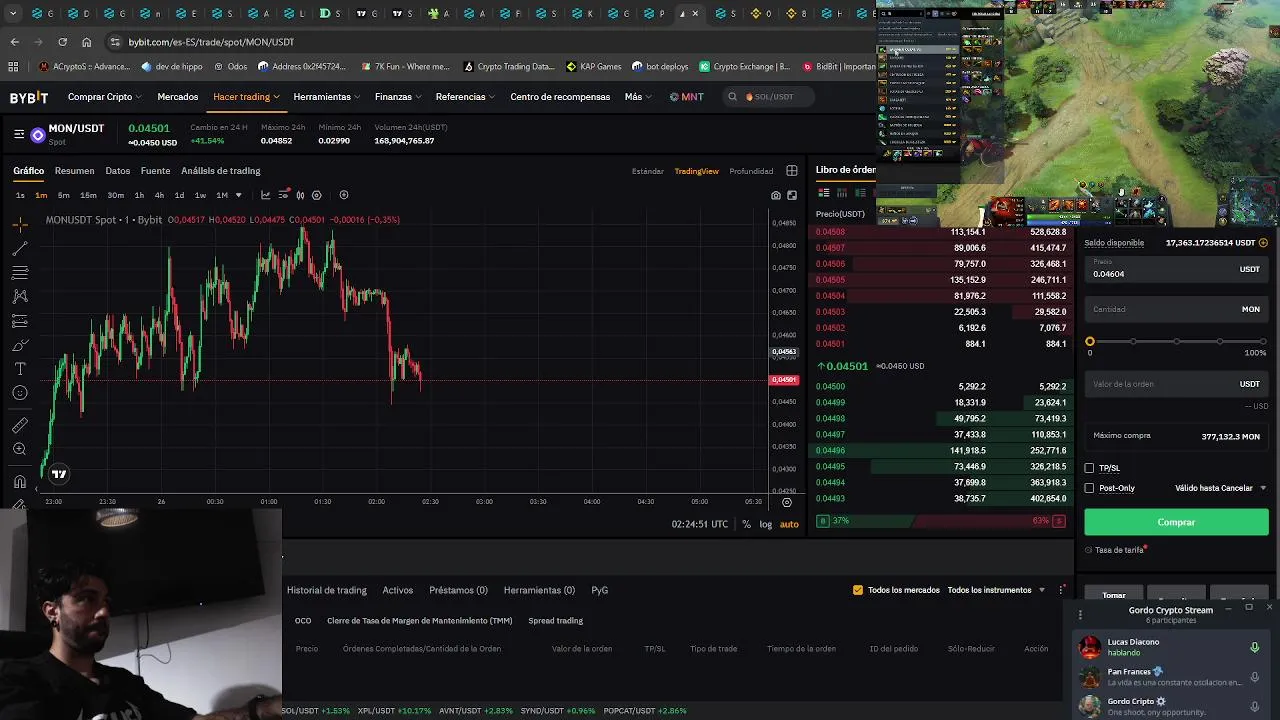This screenshot has height=720, width=1280.
Task: Toggle magnet mode in the chart sidebar
Action: (20, 481)
